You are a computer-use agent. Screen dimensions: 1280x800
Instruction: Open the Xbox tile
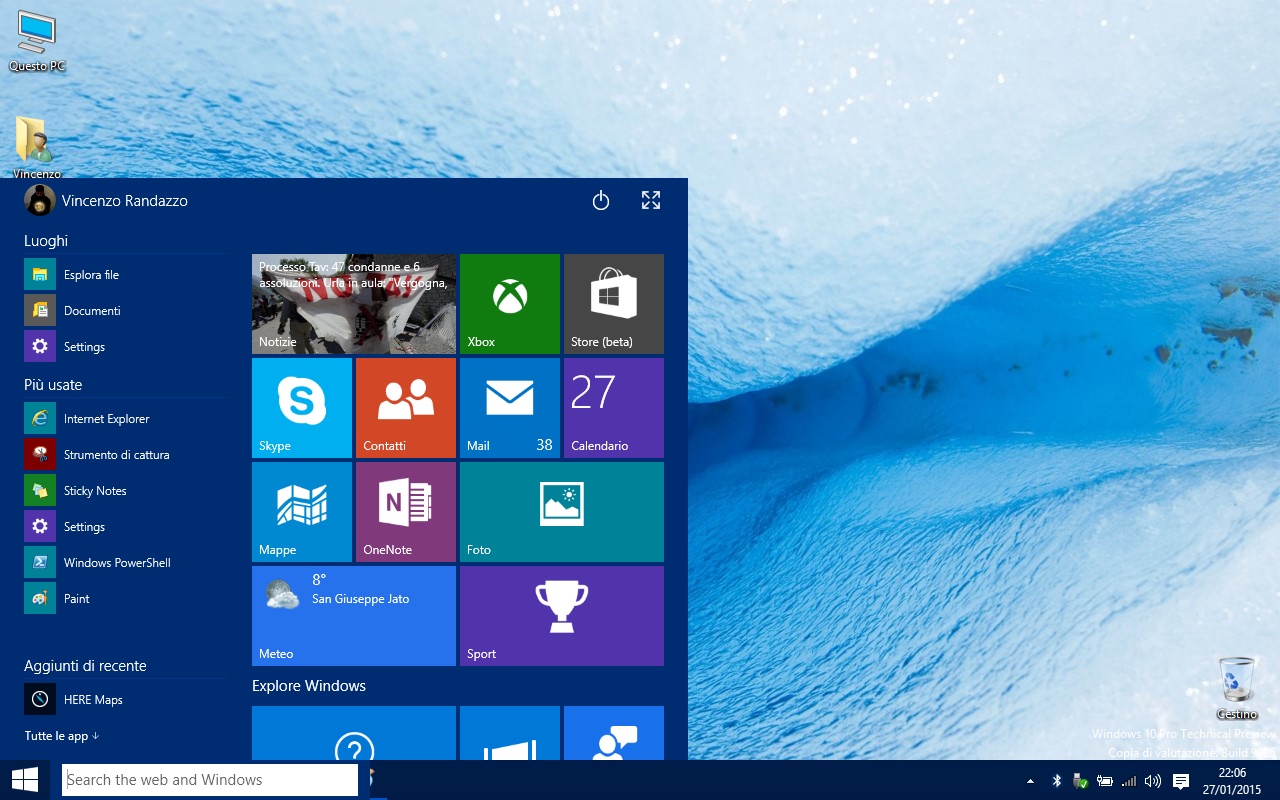click(x=510, y=304)
